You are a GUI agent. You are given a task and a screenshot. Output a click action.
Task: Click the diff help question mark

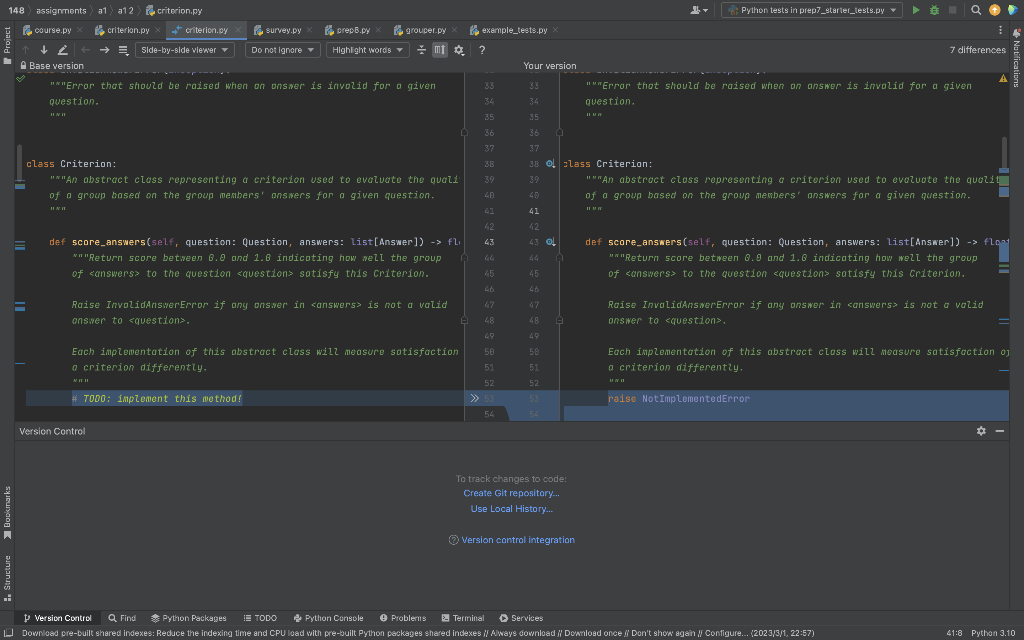[482, 50]
